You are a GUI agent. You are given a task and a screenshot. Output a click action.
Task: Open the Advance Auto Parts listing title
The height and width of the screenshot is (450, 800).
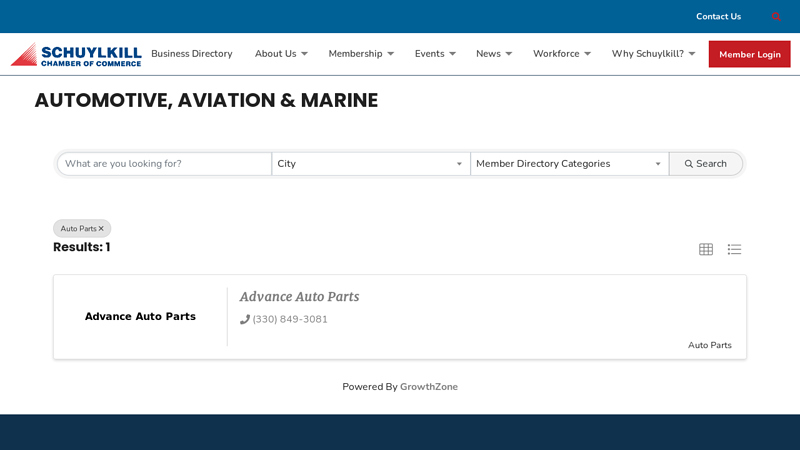(x=299, y=297)
